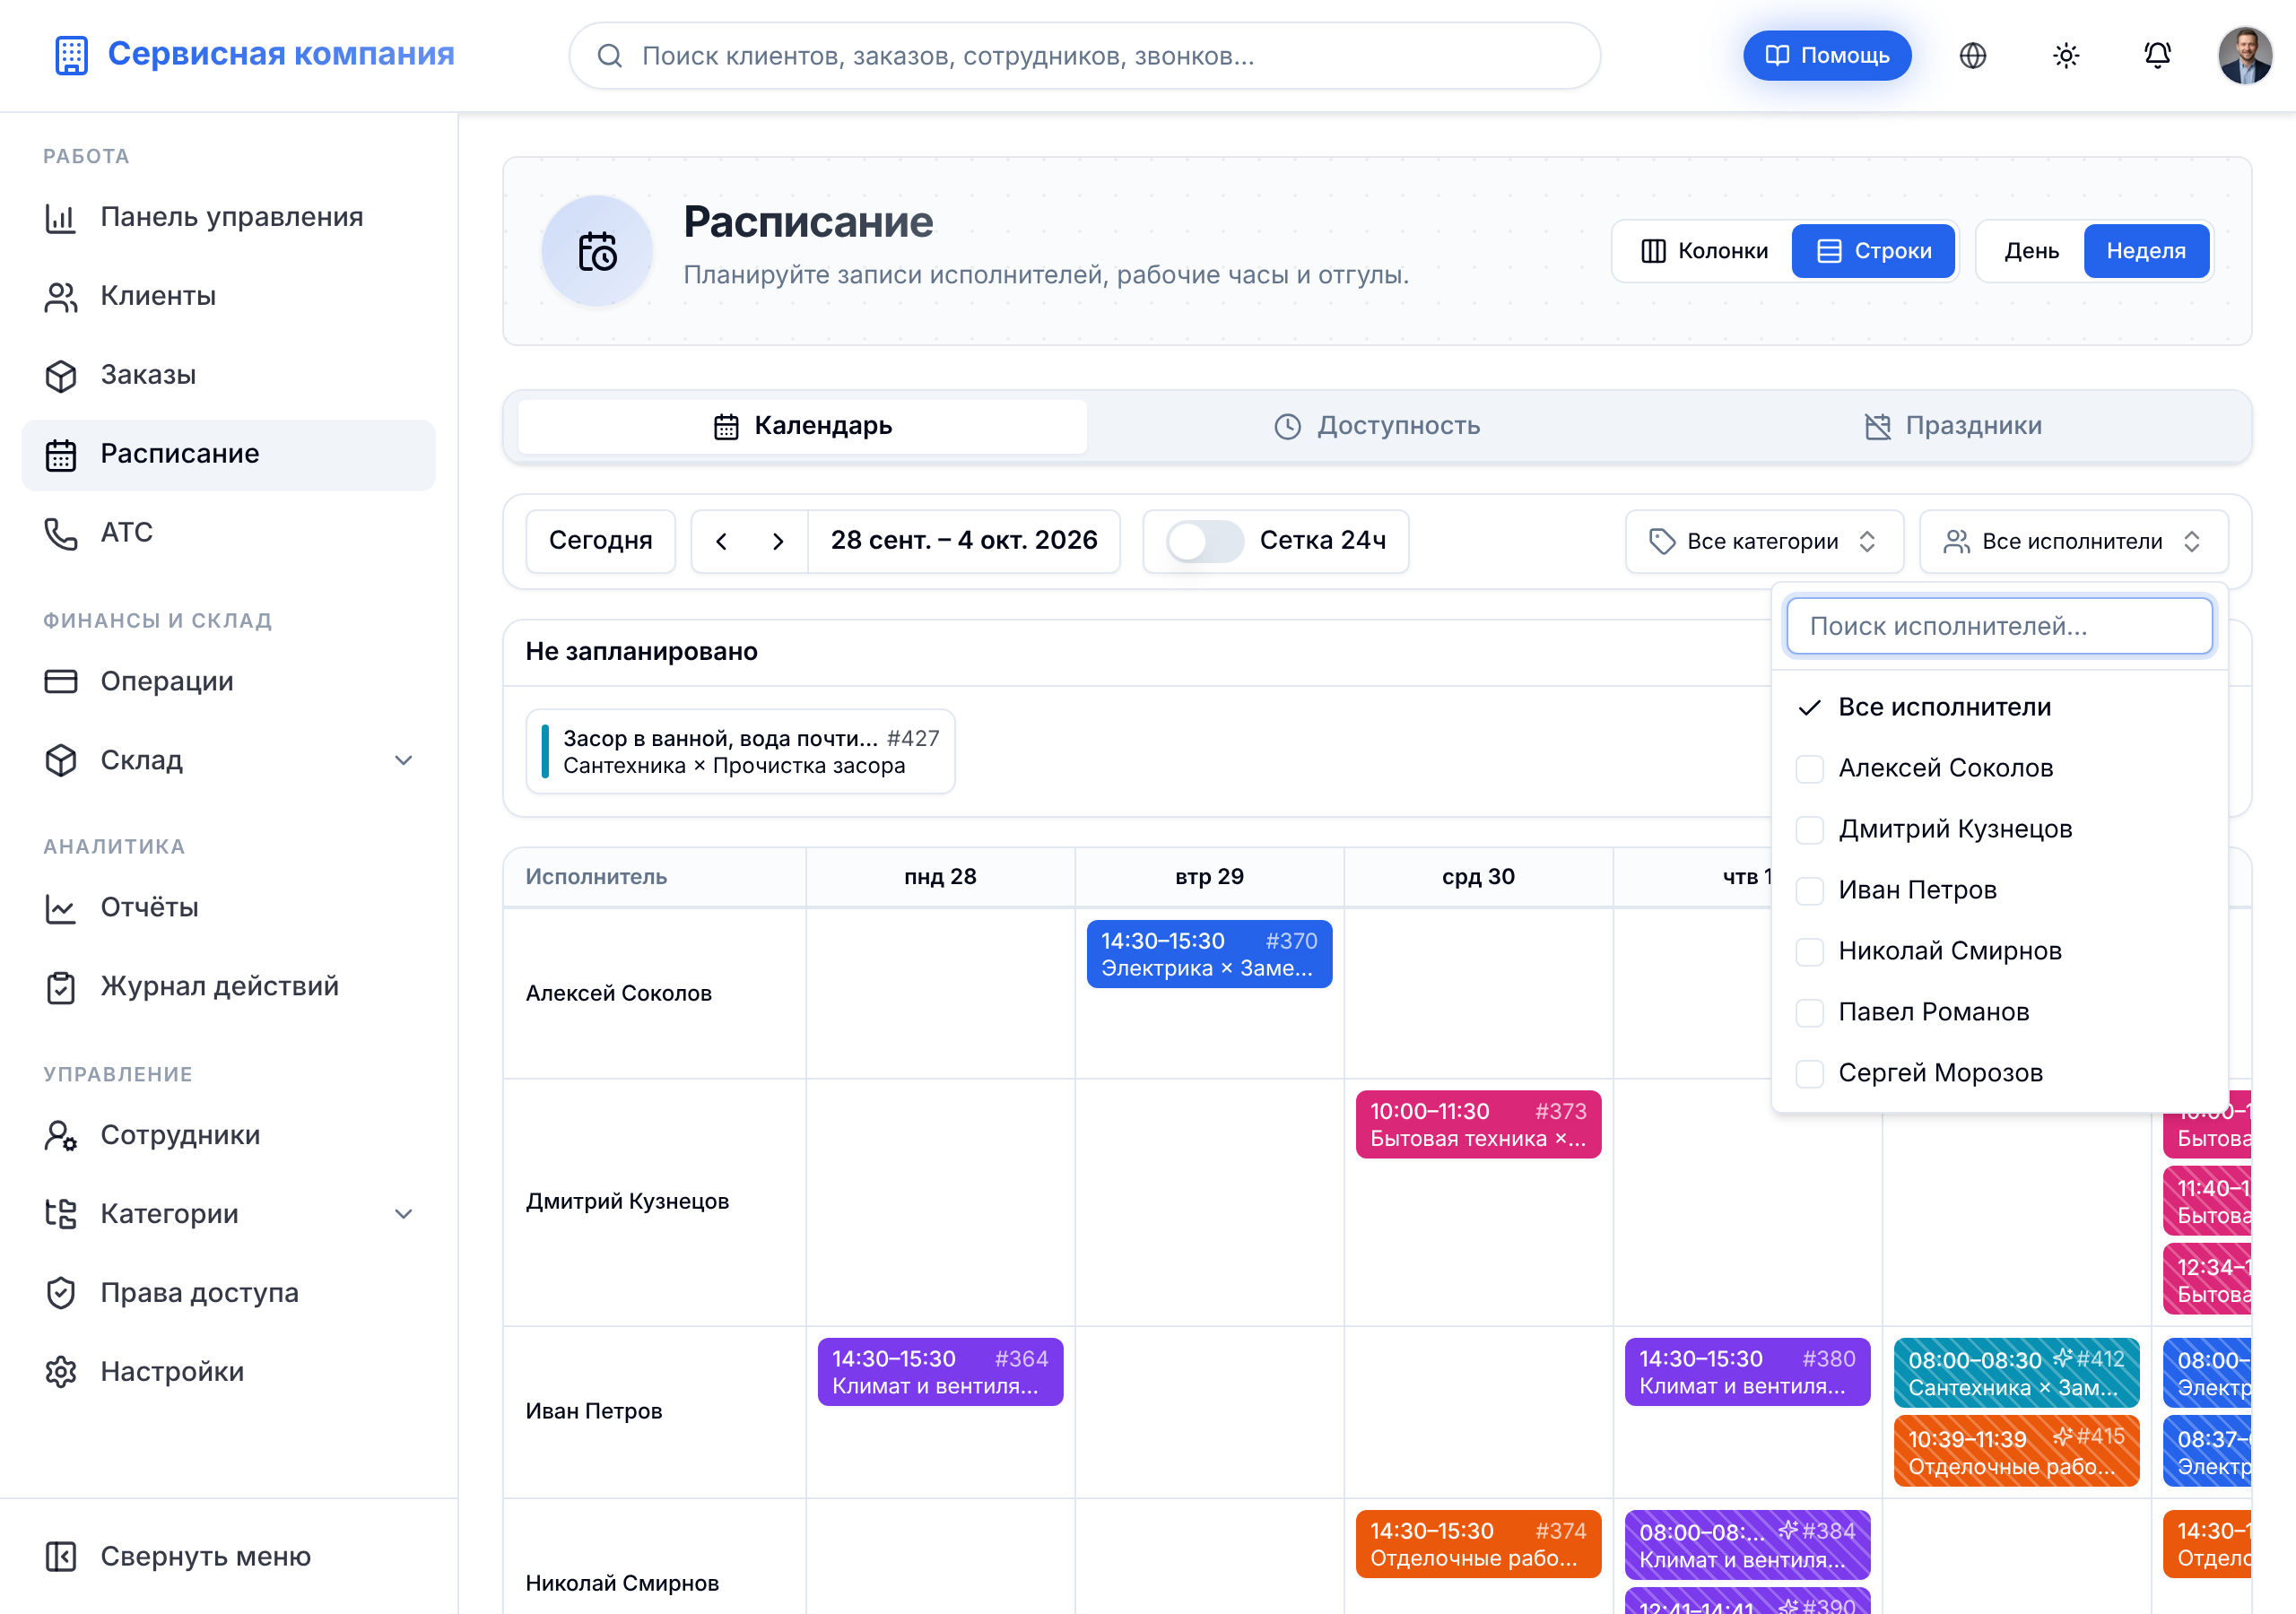Open pink appointment #373 Бытовая техника

pos(1478,1124)
